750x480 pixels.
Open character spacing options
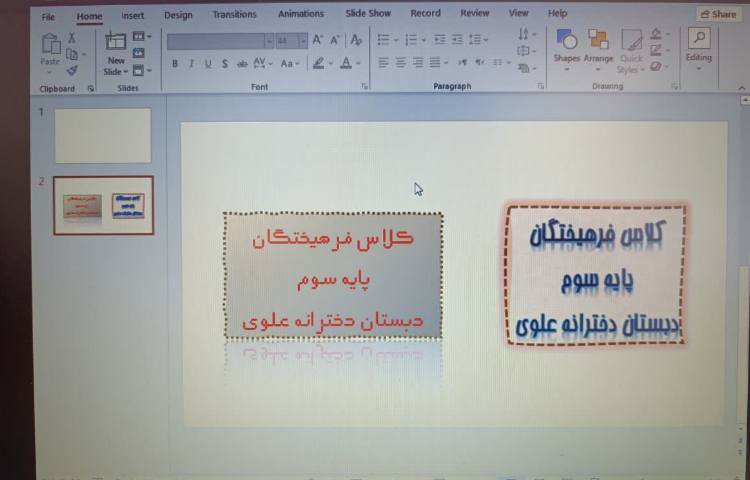263,63
